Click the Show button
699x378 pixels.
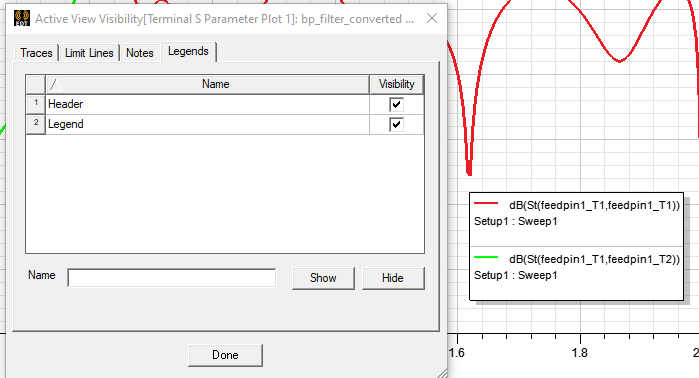[x=323, y=278]
